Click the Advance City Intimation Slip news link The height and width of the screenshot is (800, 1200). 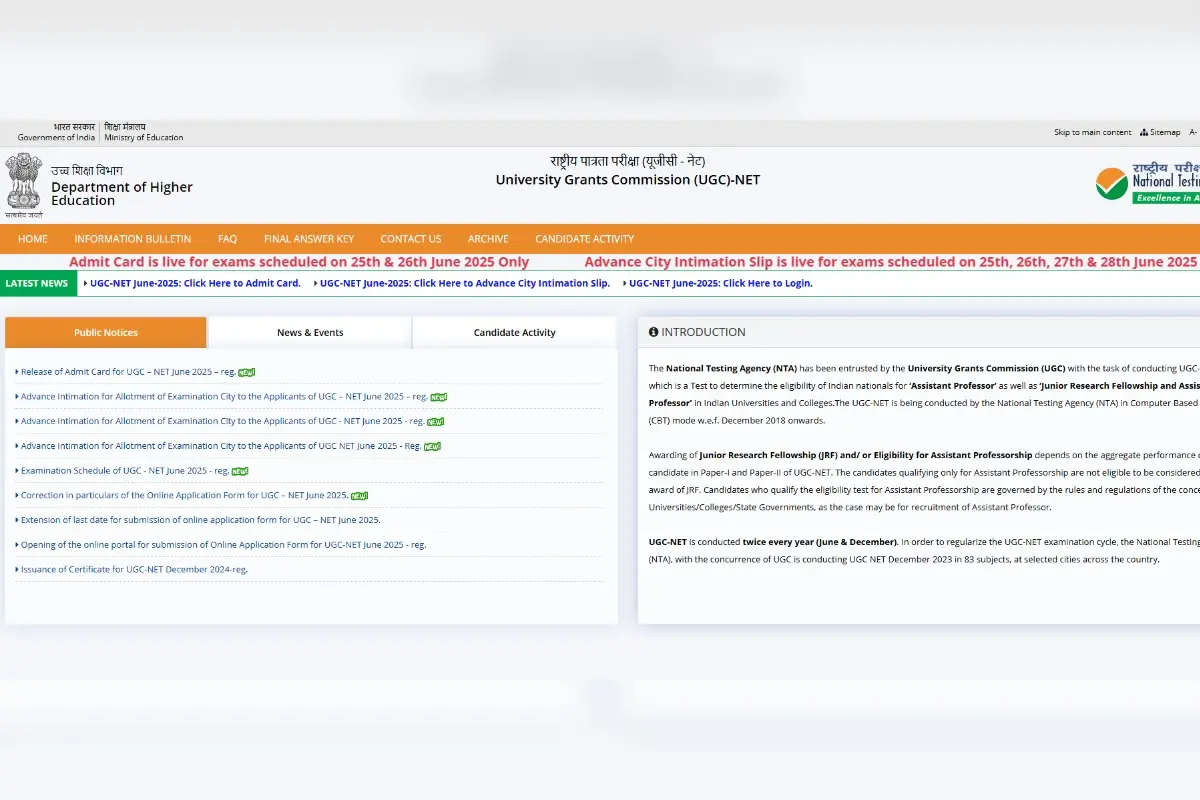pyautogui.click(x=463, y=283)
